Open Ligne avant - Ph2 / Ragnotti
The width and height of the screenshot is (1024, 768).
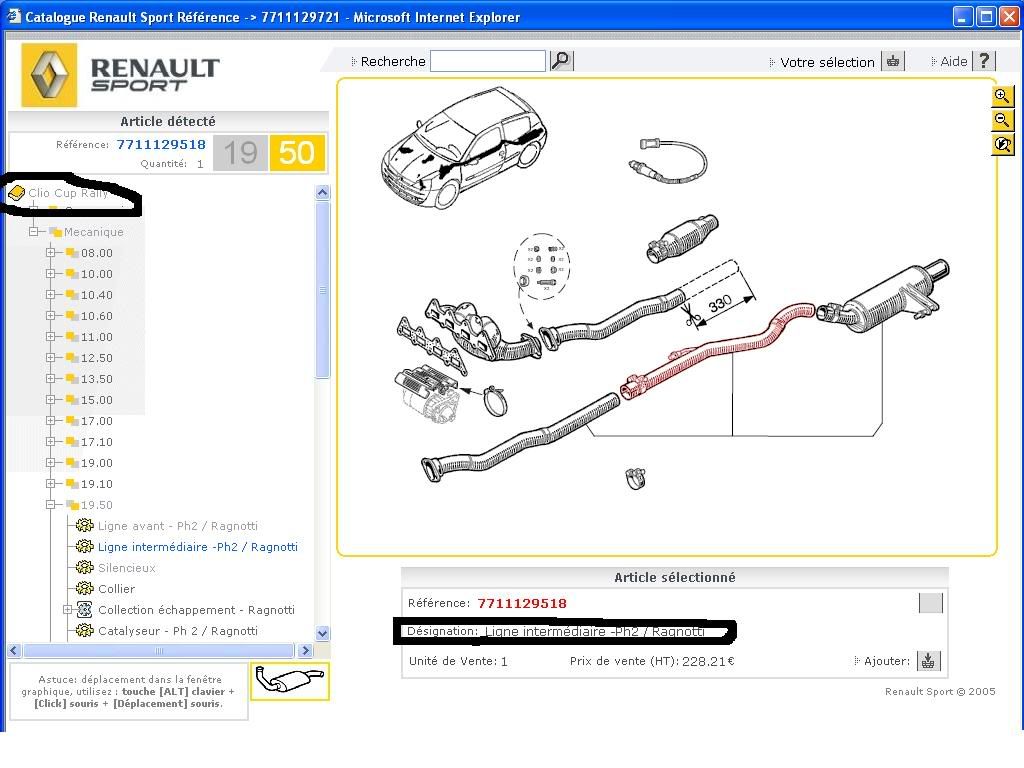(x=178, y=526)
